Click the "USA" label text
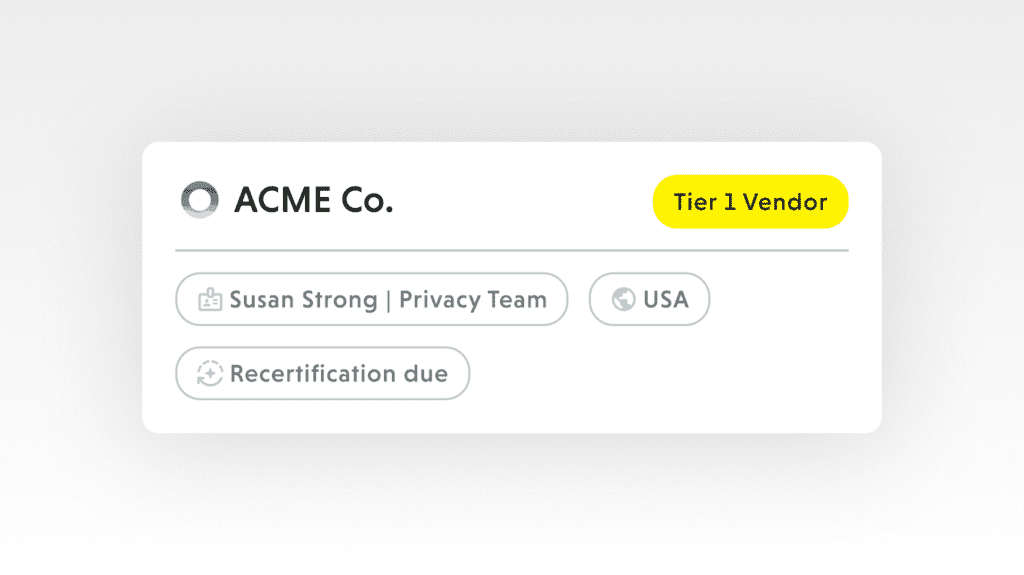 (x=666, y=300)
